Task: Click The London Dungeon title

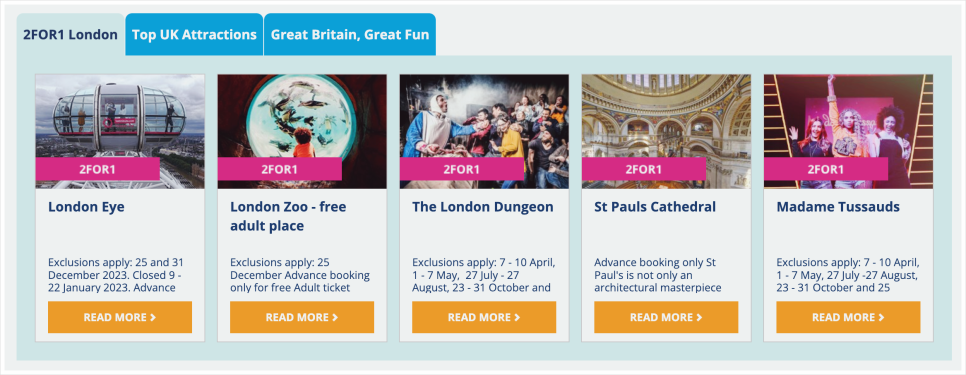Action: (x=483, y=207)
